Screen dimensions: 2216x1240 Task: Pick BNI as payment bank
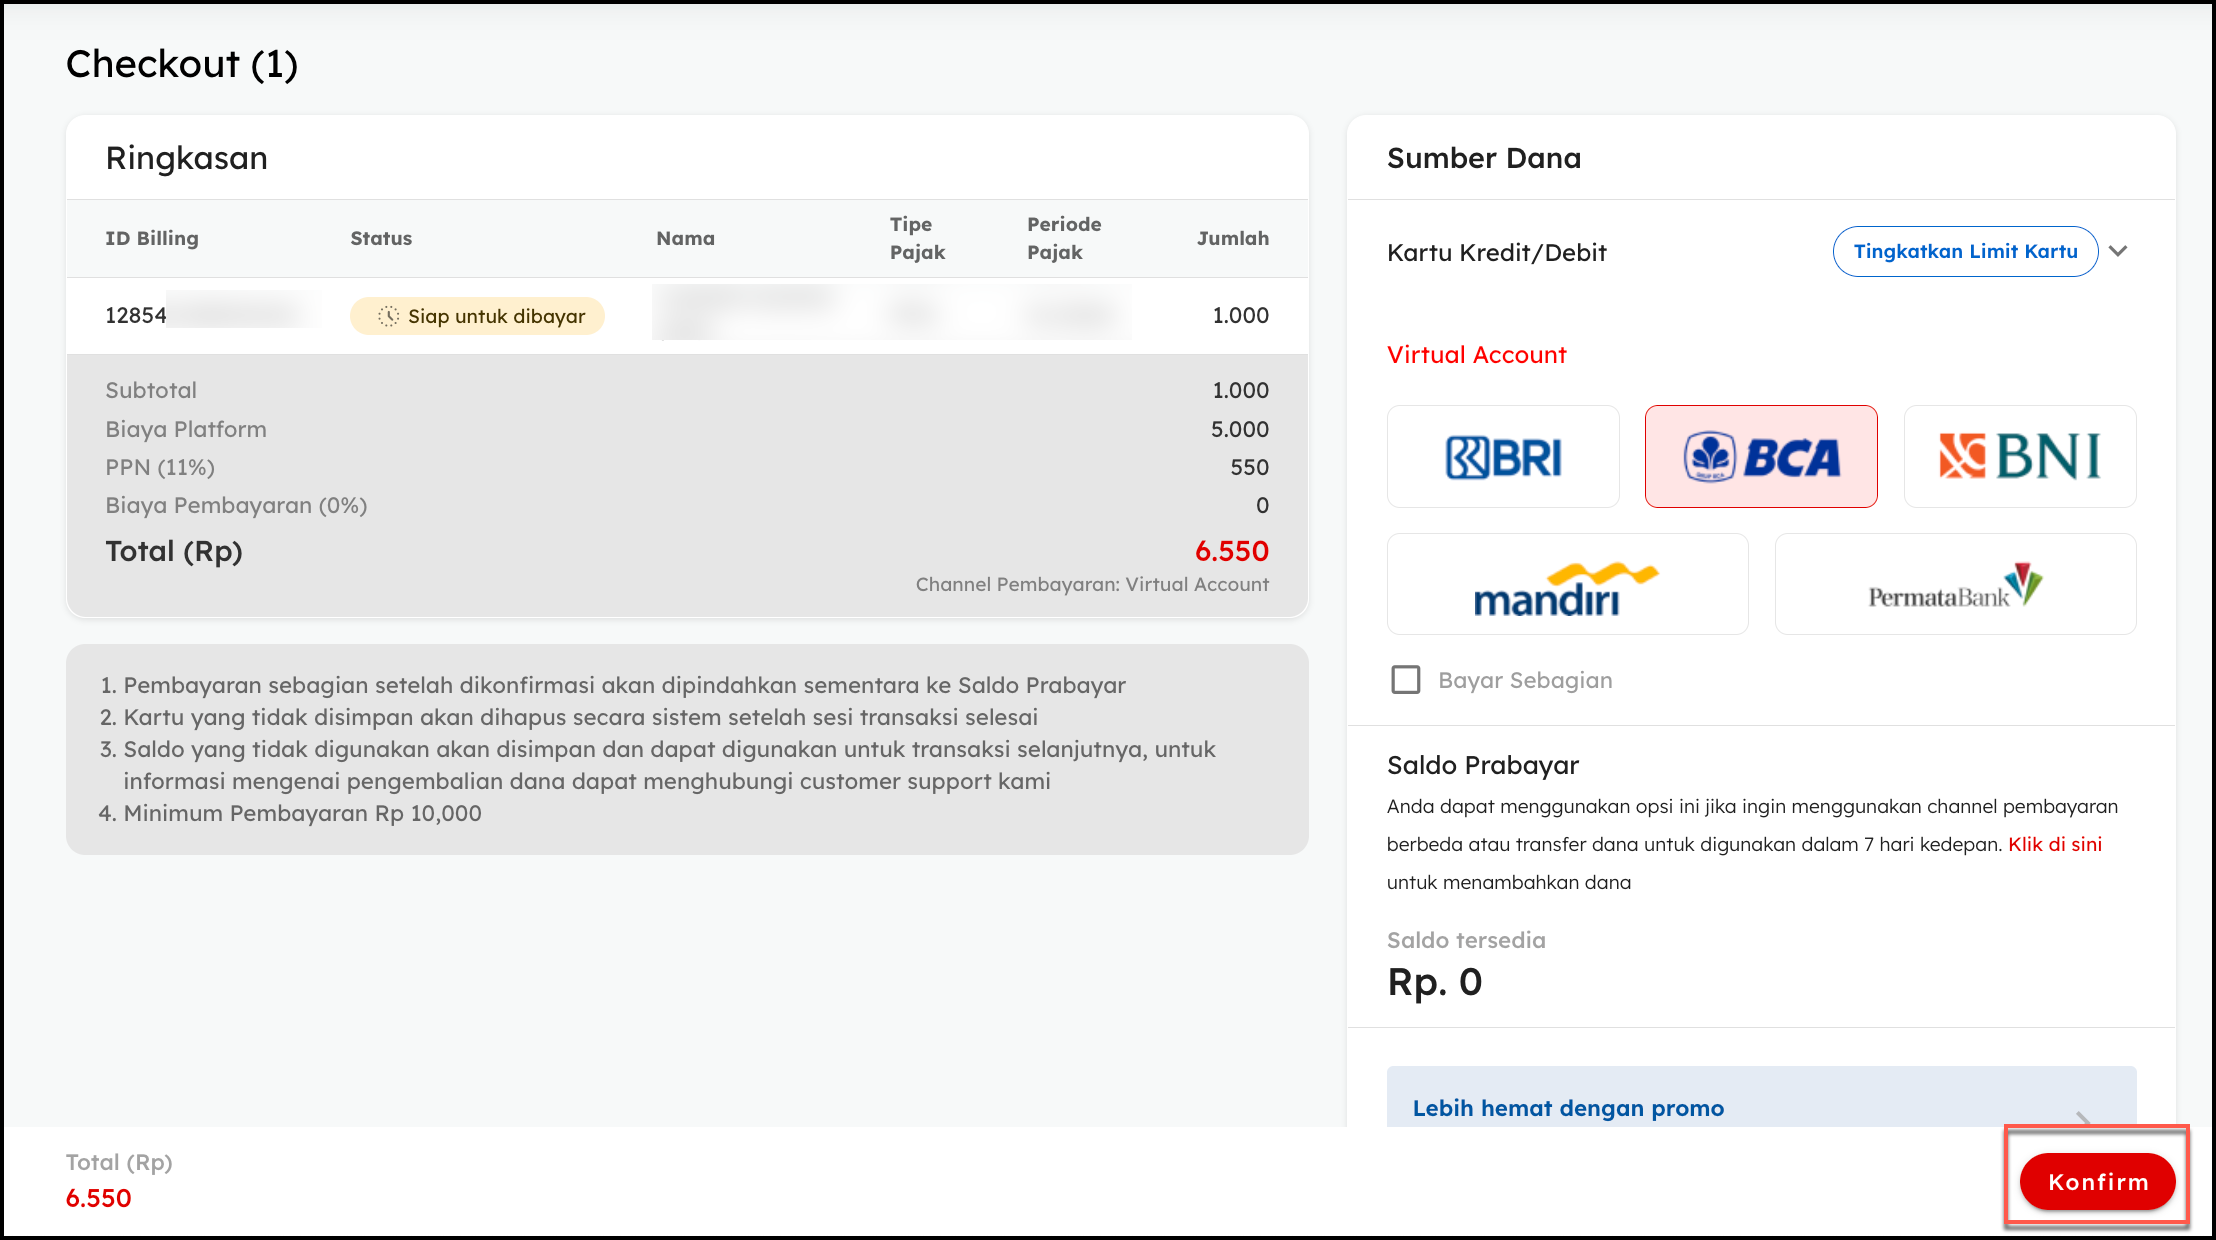(2019, 457)
